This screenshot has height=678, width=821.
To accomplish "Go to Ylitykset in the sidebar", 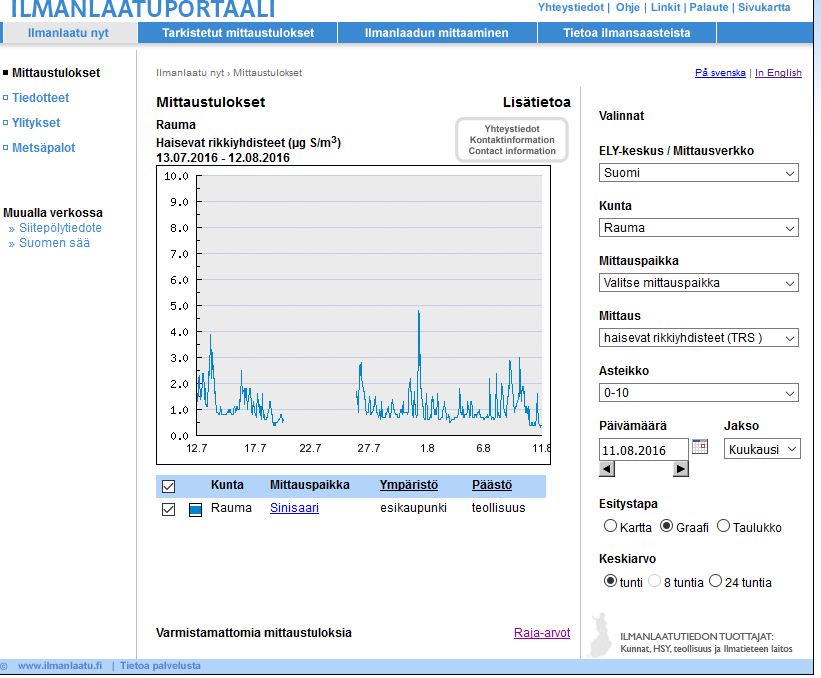I will (36, 123).
